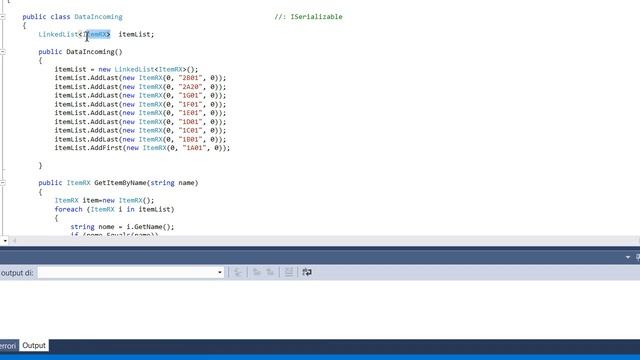Click the GetItemByName method name
This screenshot has width=640, height=360.
pos(120,183)
